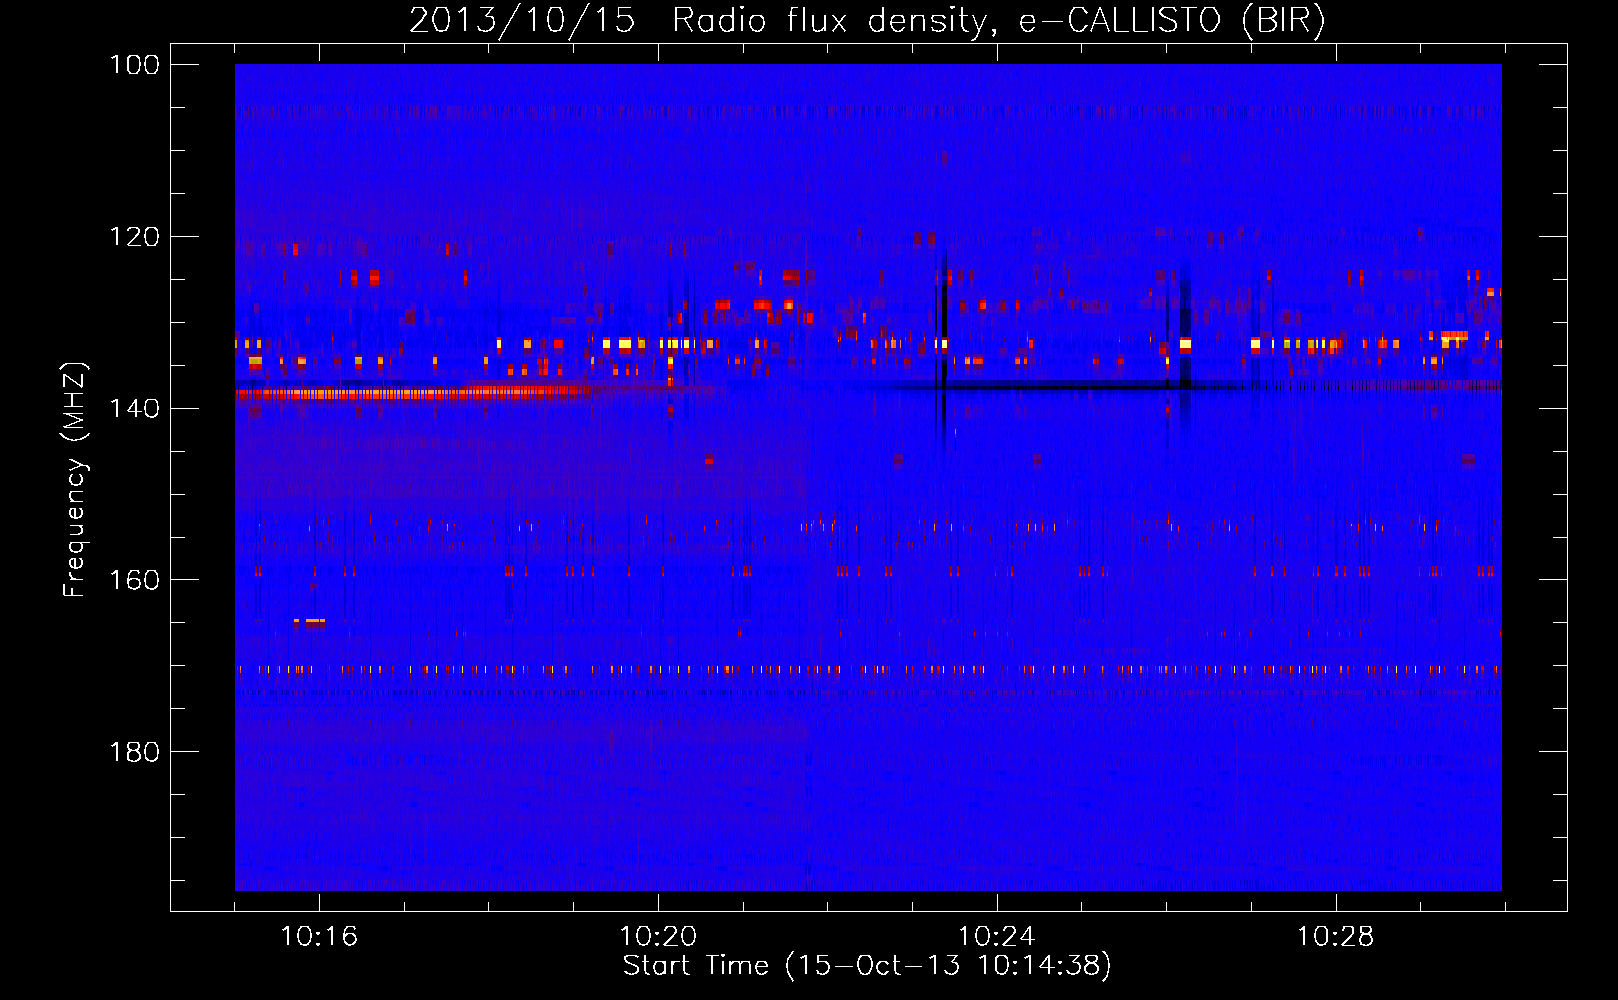Viewport: 1618px width, 1000px height.
Task: Click the 120 frequency tick label
Action: point(134,237)
